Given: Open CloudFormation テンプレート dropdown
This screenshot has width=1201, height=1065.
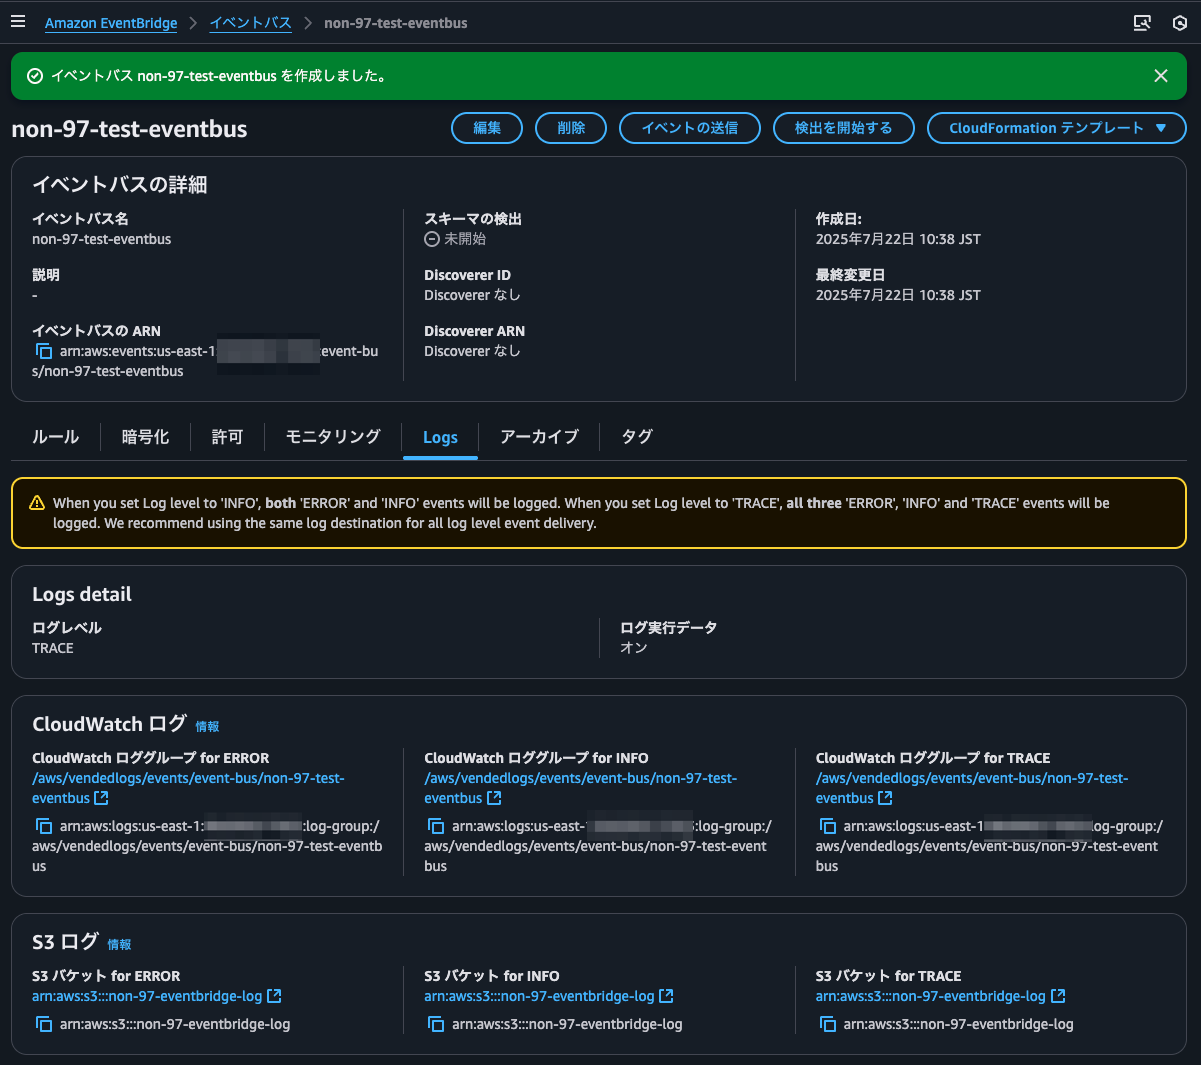Looking at the screenshot, I should pyautogui.click(x=1056, y=128).
